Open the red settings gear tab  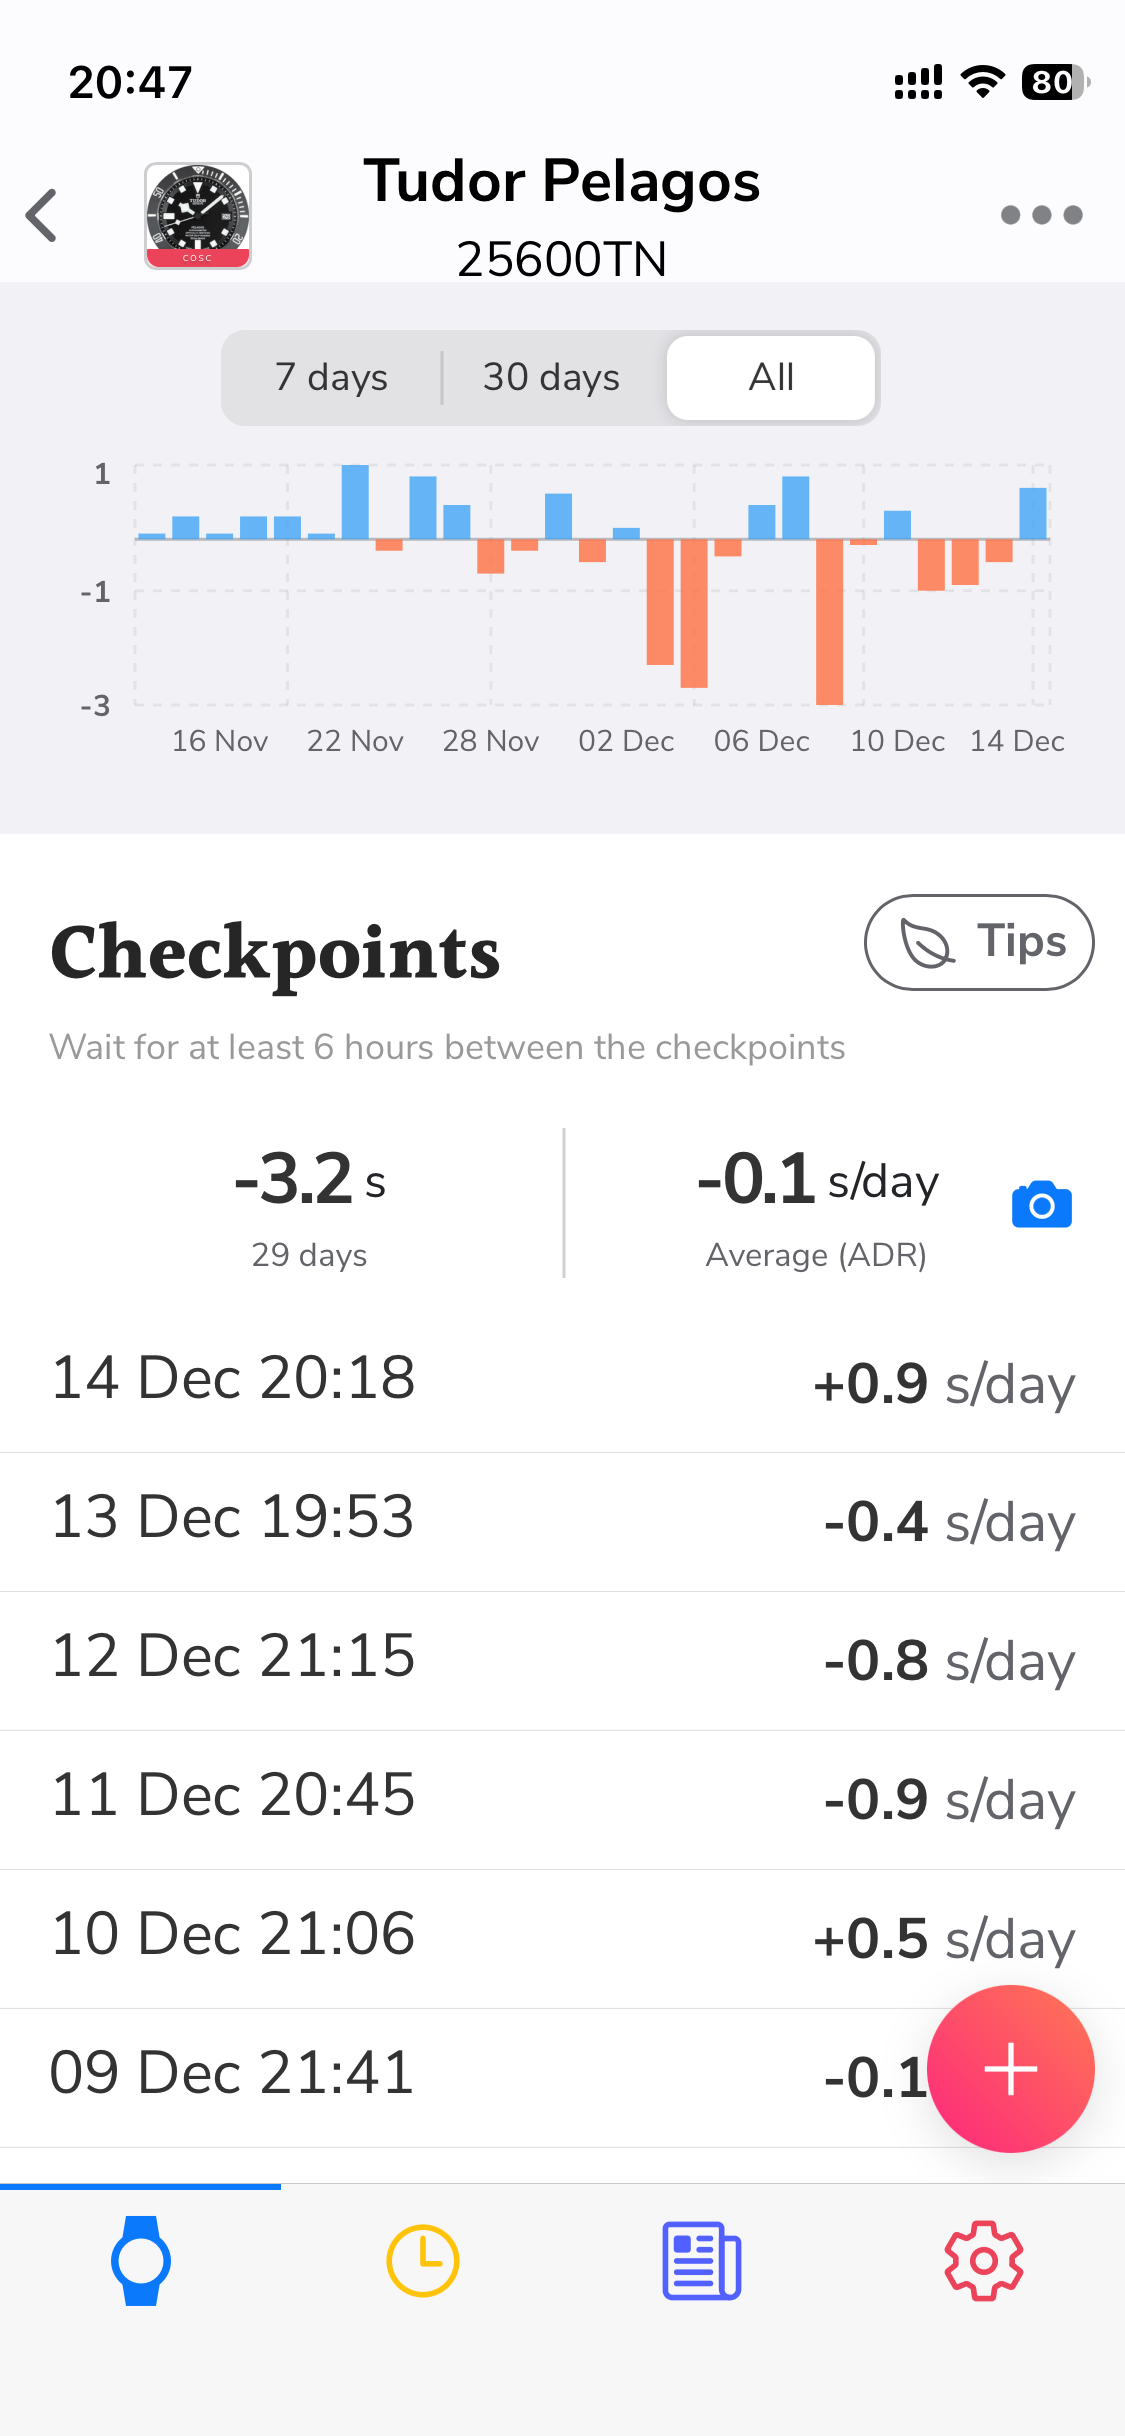point(983,2261)
